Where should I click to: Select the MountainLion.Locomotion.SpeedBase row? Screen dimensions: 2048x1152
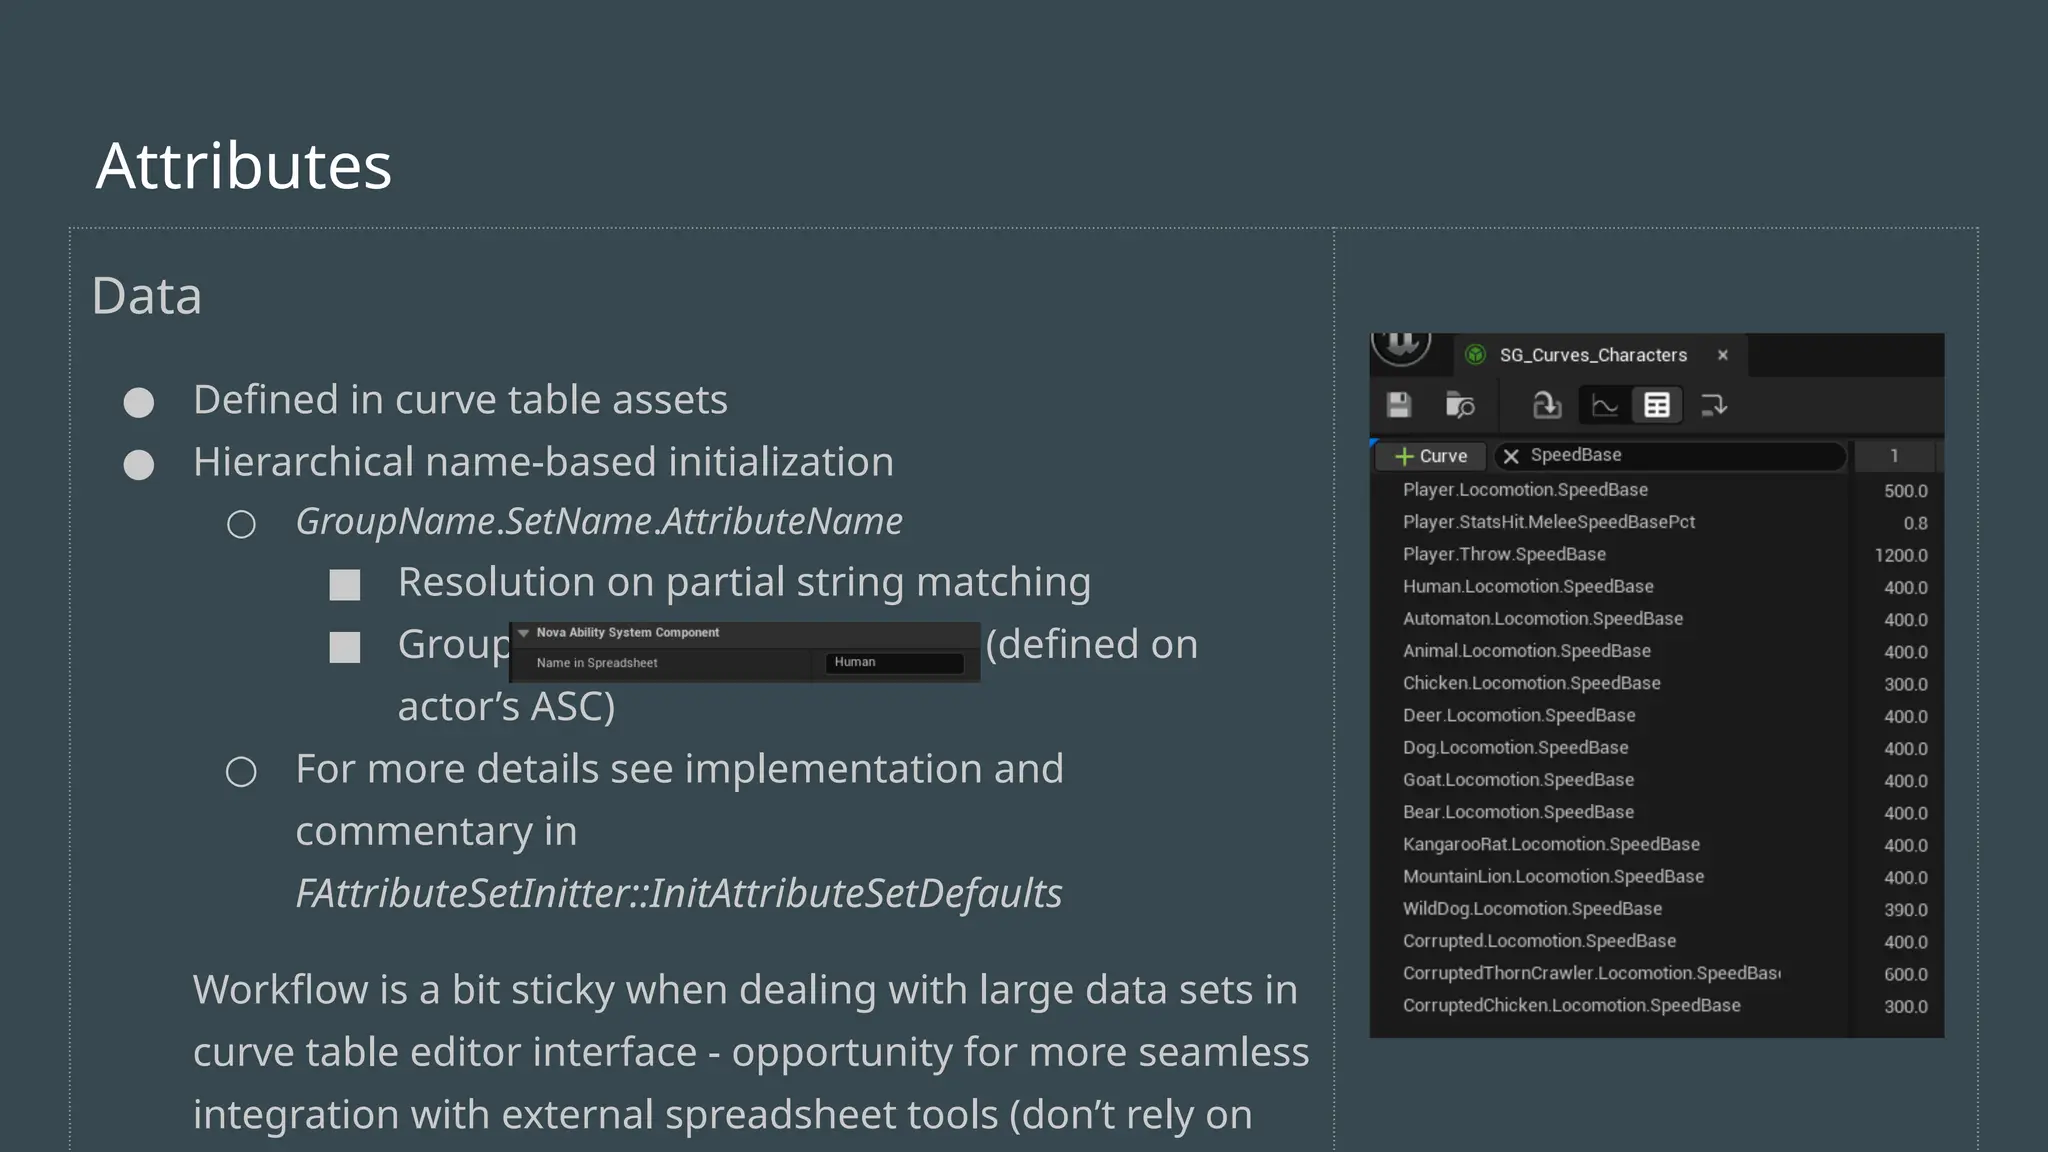[x=1656, y=877]
